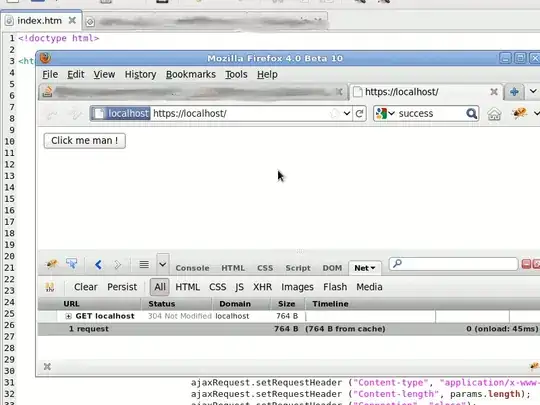Open dropdown arrow next to lines icon
Image resolution: width=540 pixels, height=405 pixels.
(x=163, y=264)
